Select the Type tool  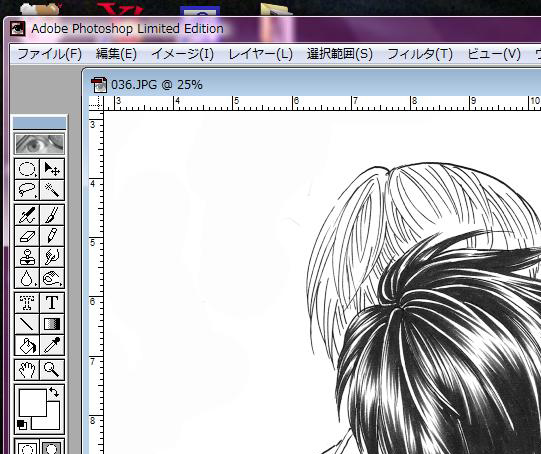coord(52,303)
